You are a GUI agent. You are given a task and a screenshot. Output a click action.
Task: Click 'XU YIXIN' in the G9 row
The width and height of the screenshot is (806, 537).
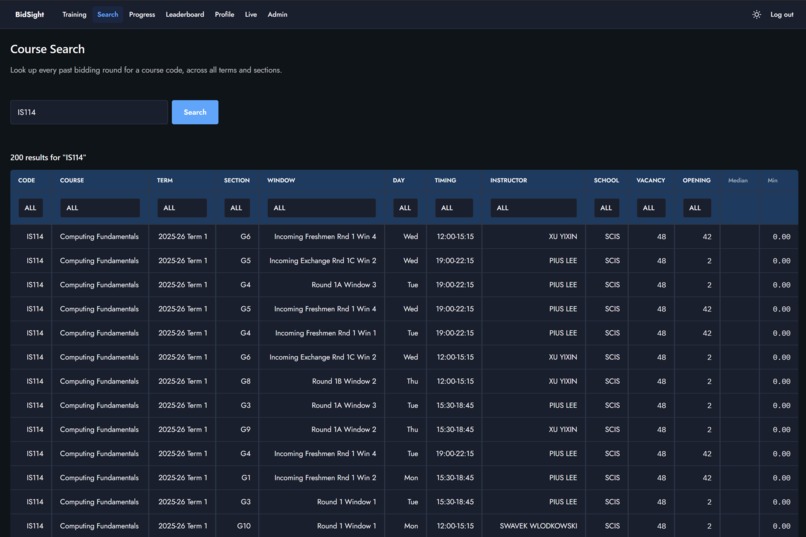pos(563,429)
